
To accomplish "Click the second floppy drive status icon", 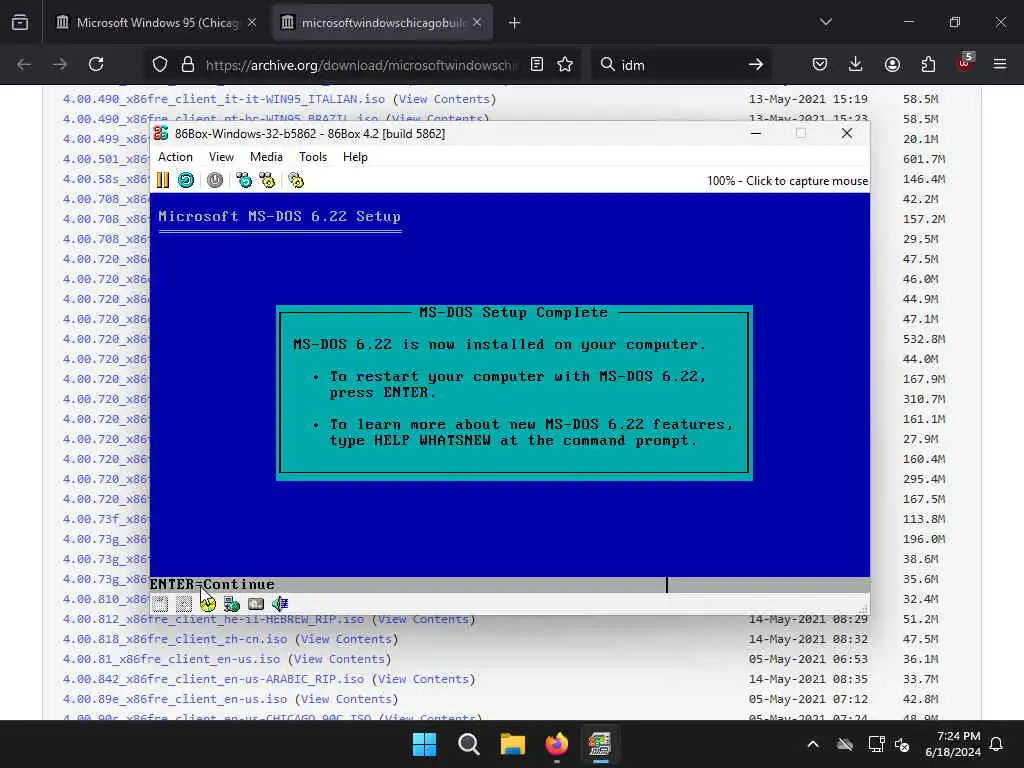I will [x=184, y=604].
